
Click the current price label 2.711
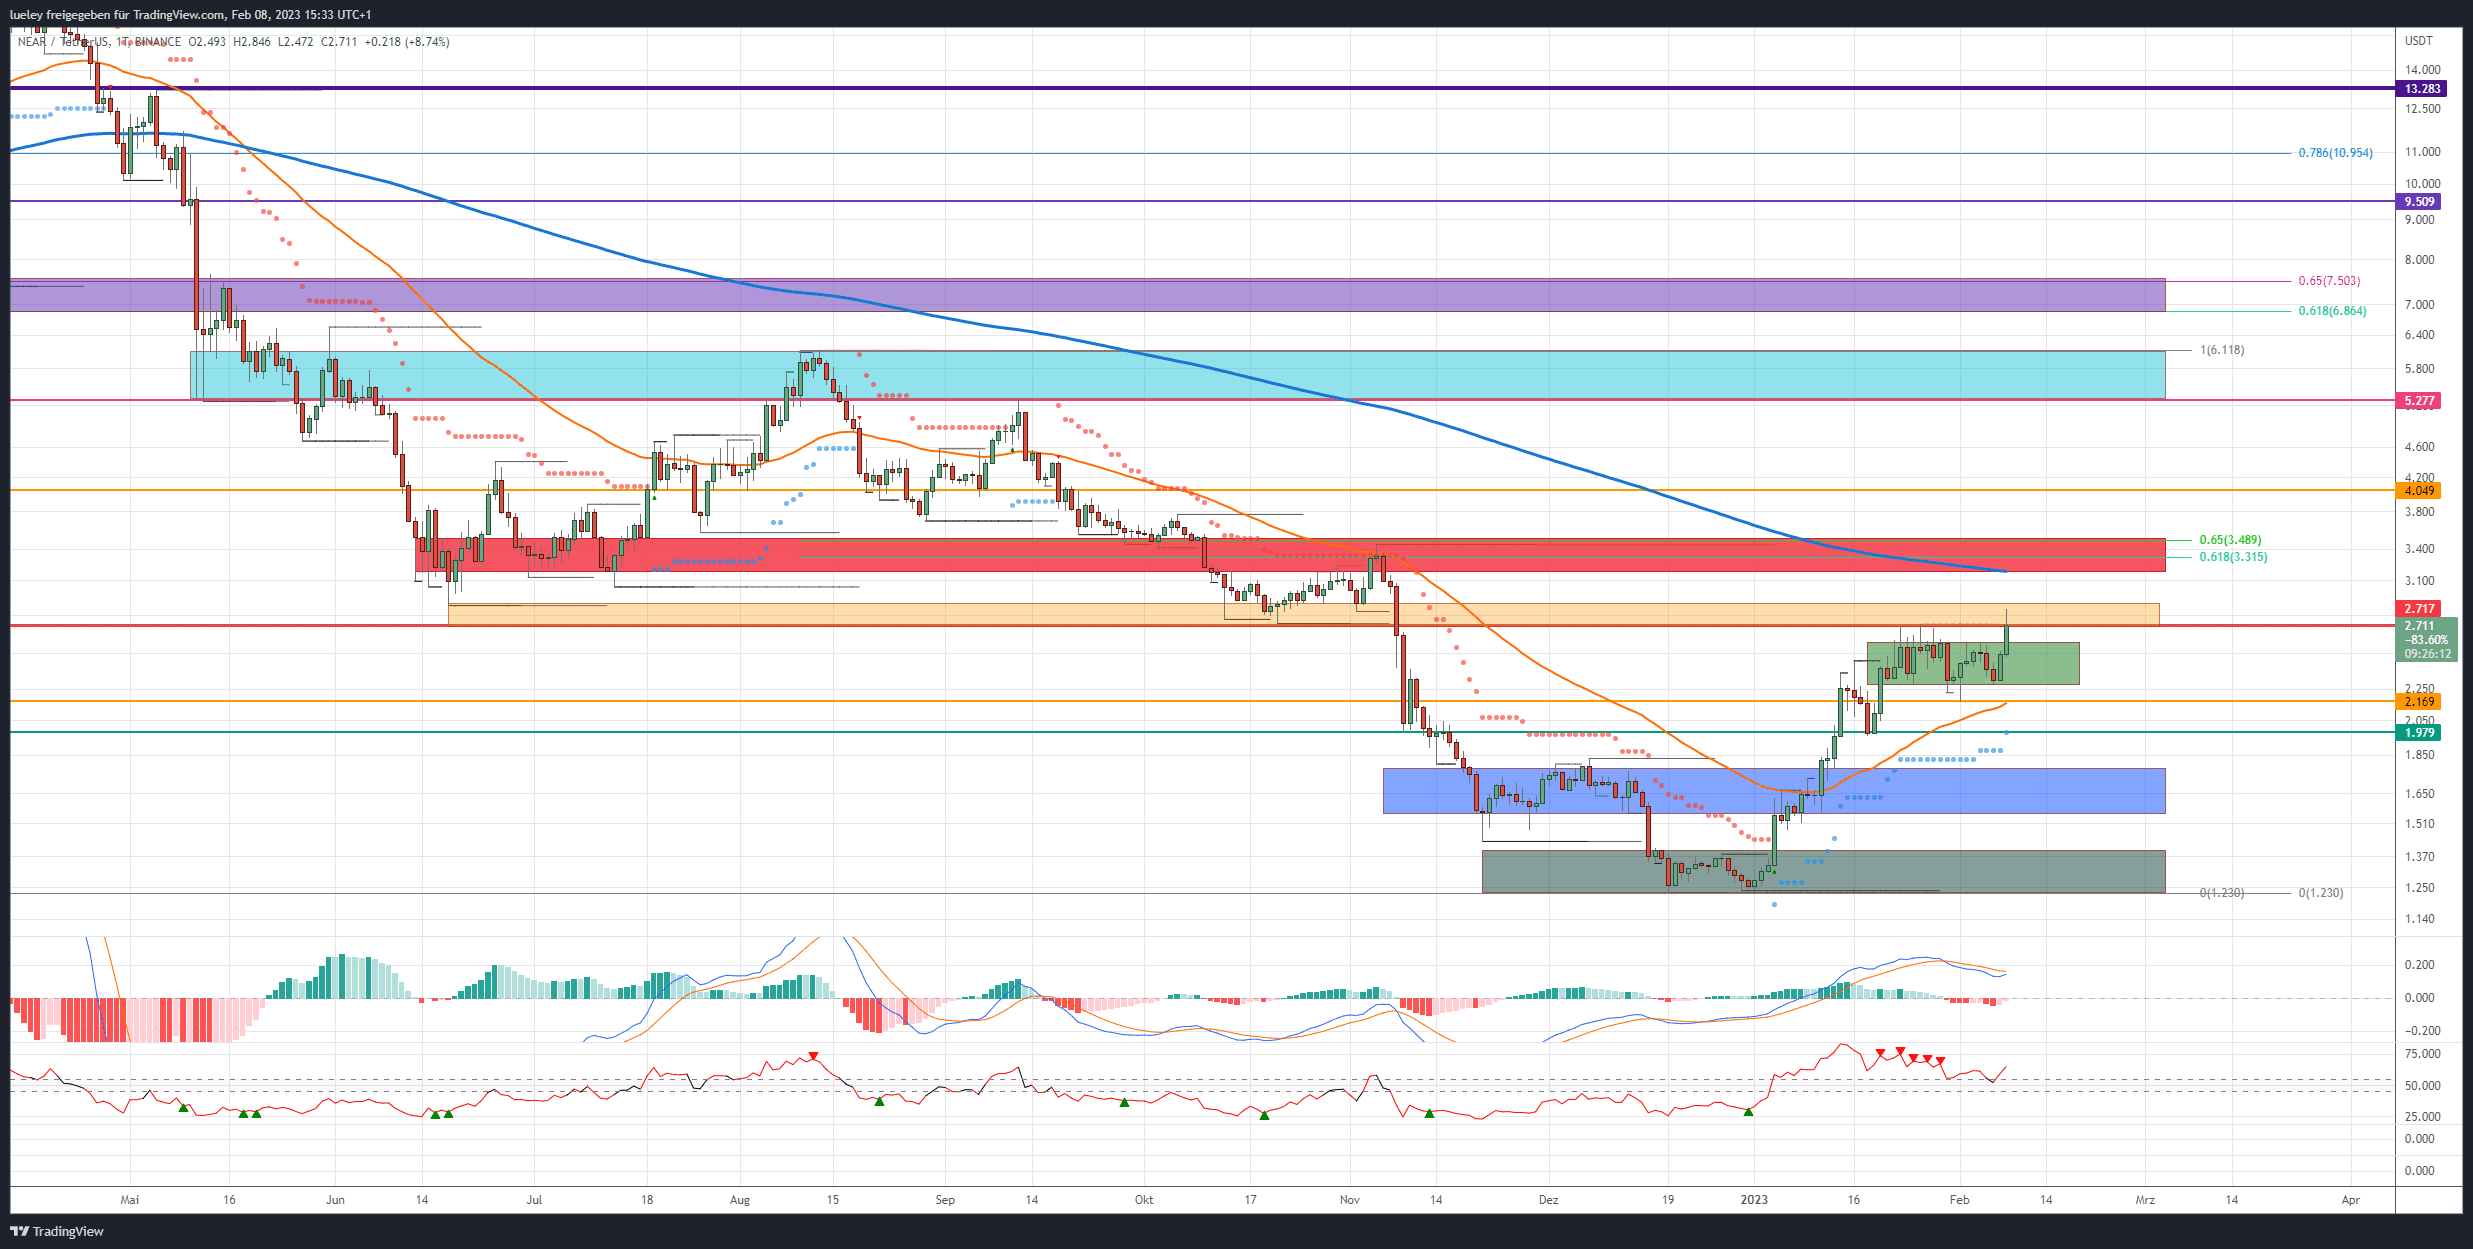point(2419,626)
